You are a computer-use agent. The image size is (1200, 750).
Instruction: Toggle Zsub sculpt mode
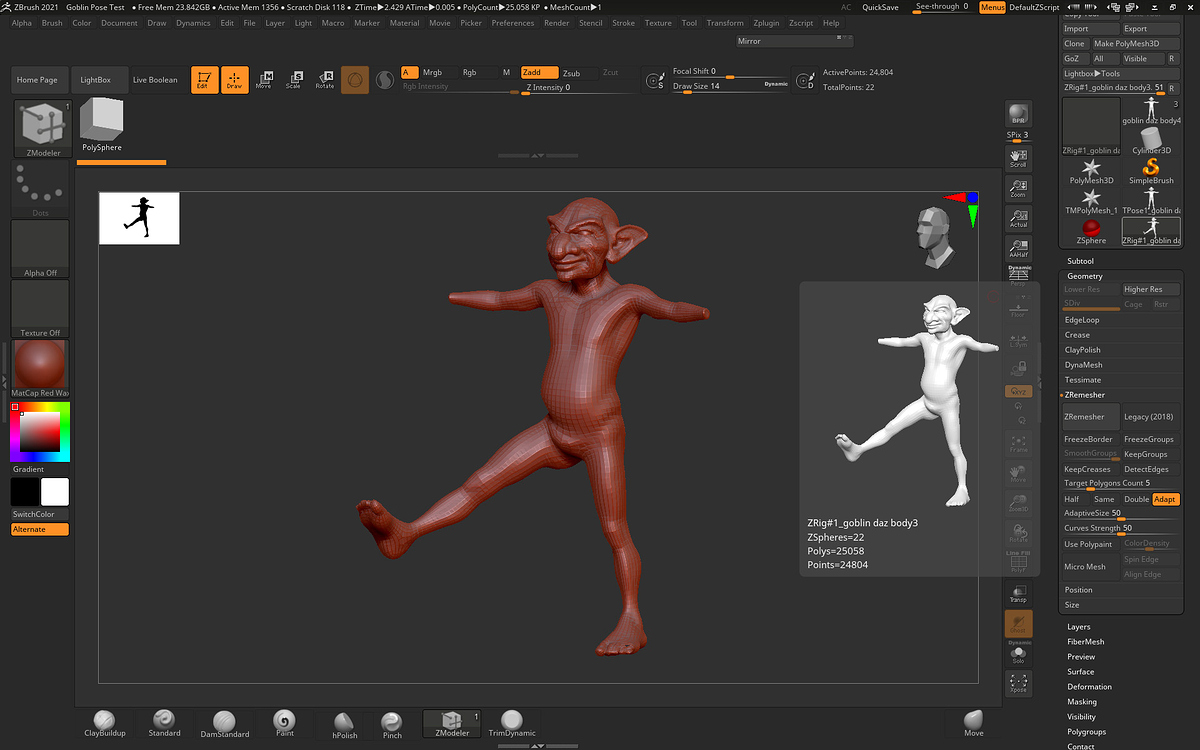click(x=578, y=72)
